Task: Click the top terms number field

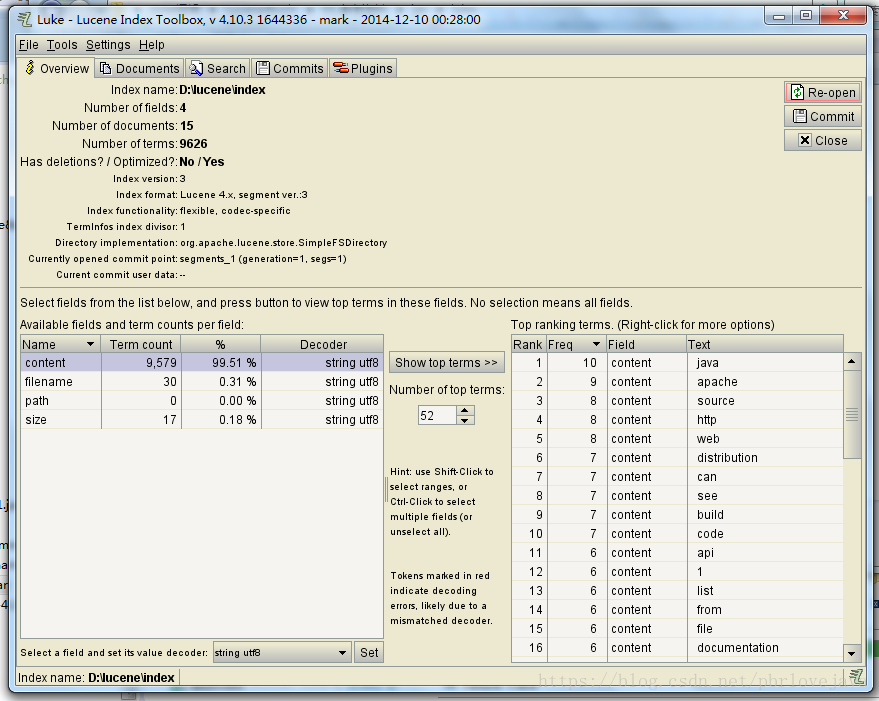Action: (437, 416)
